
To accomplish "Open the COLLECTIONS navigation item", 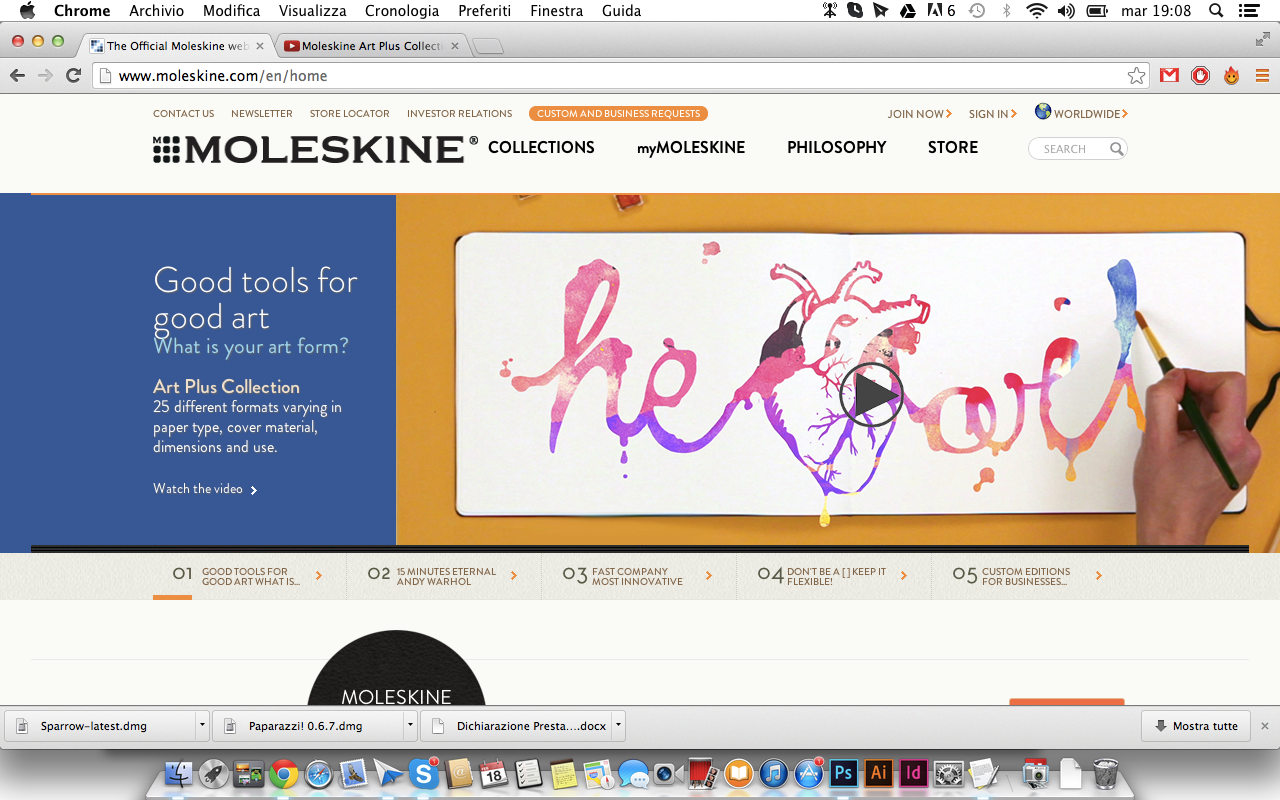I will click(x=541, y=147).
